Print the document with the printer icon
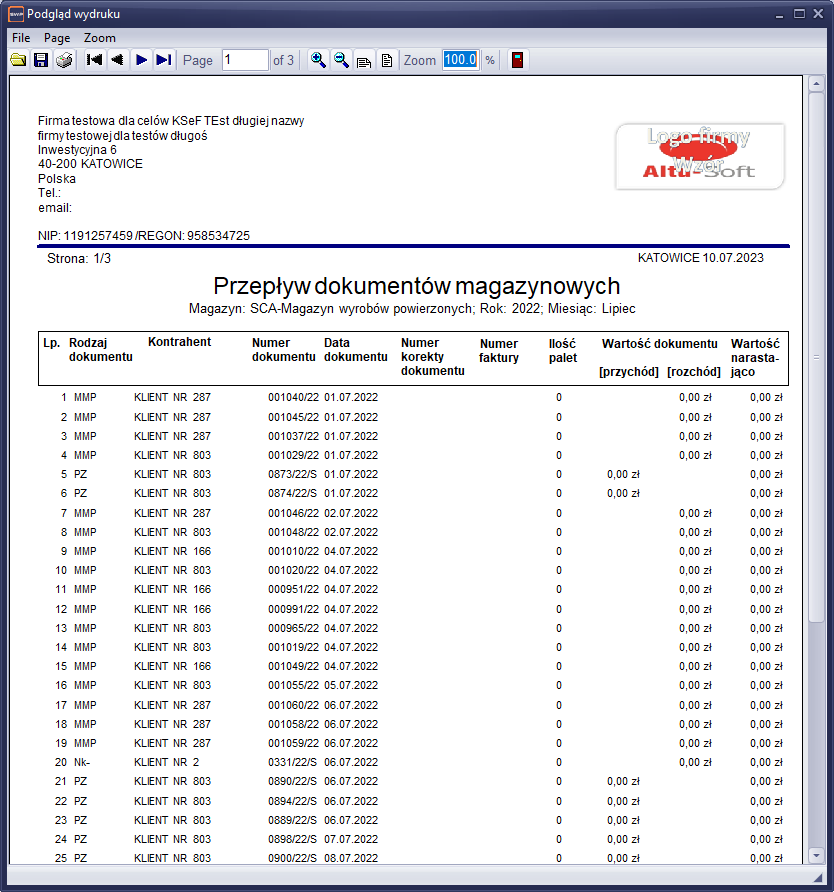 pyautogui.click(x=64, y=60)
